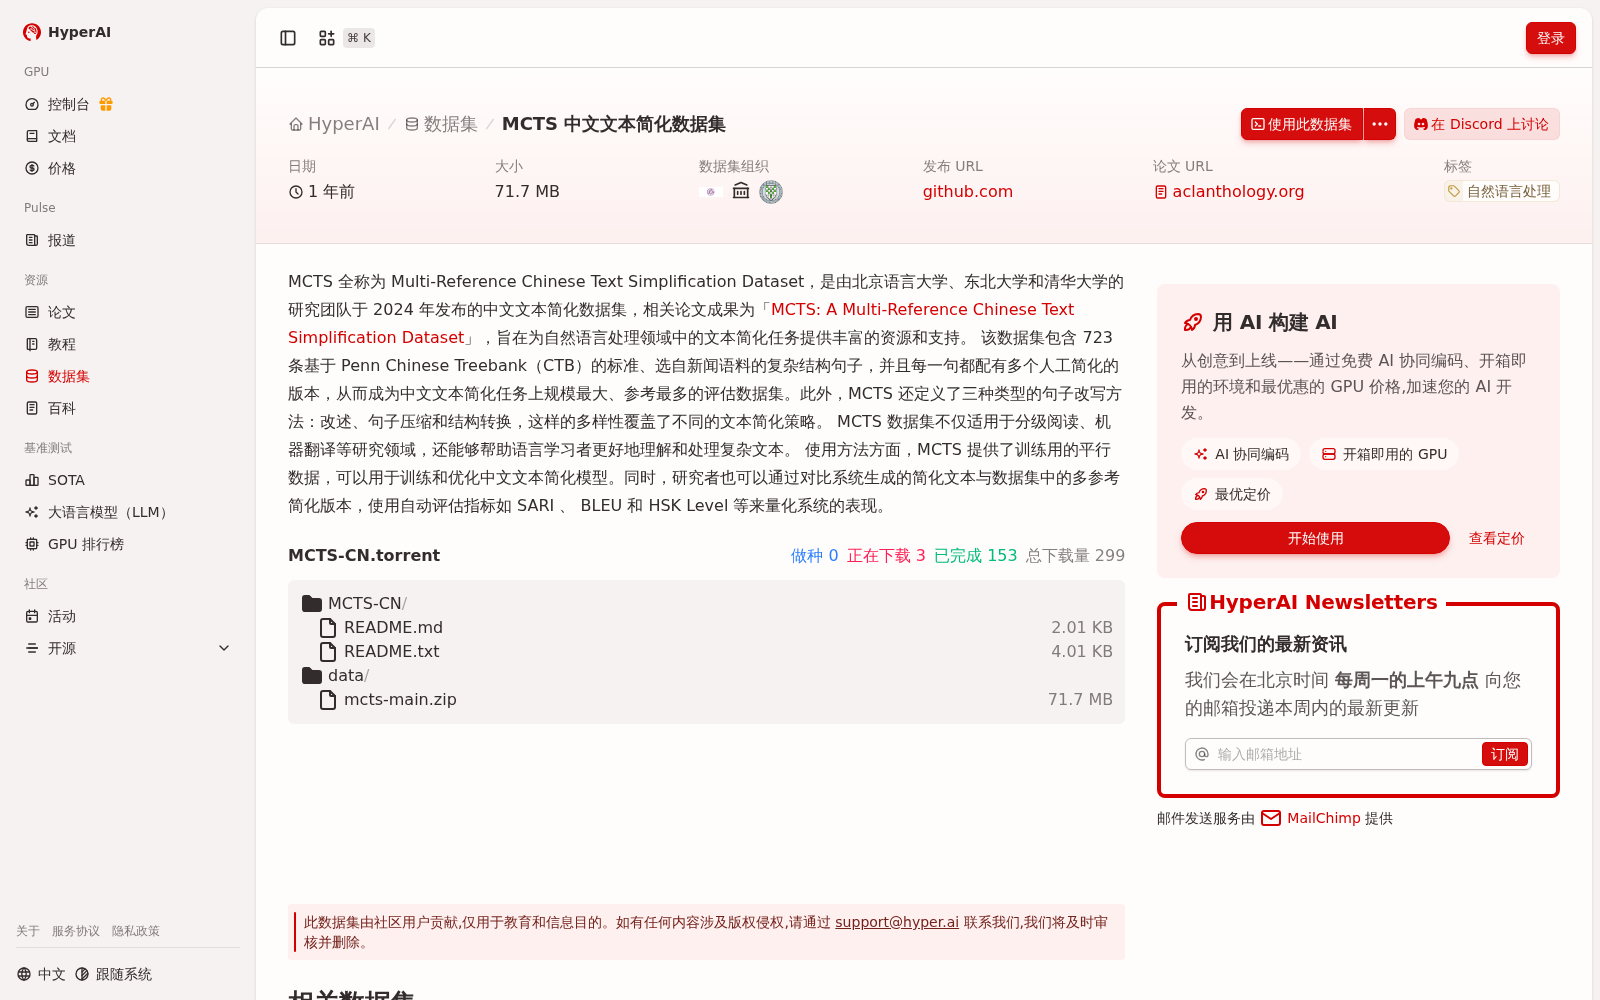
Task: Click the AI 协同编码 chip
Action: [1241, 454]
